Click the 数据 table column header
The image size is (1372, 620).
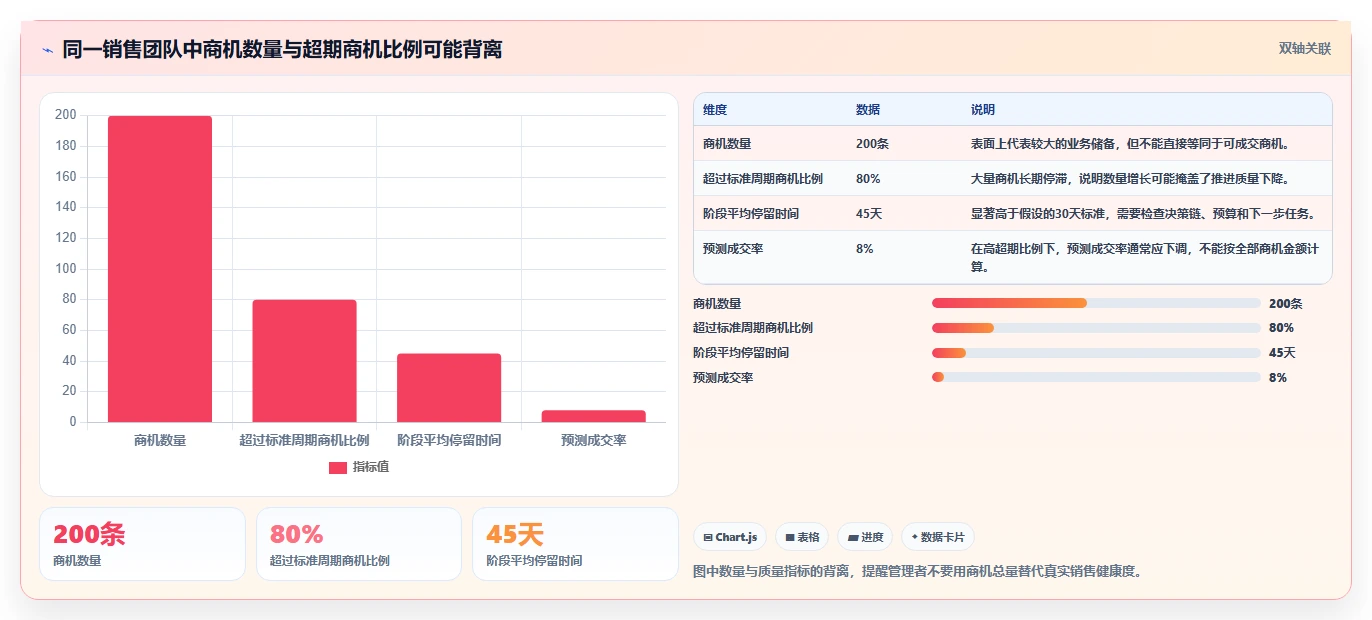(868, 110)
